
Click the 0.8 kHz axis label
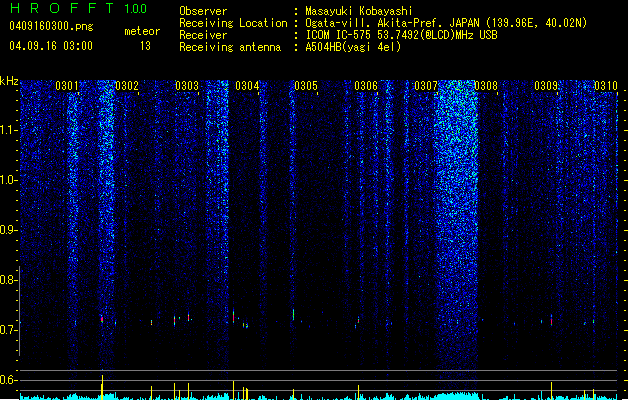click(8, 280)
